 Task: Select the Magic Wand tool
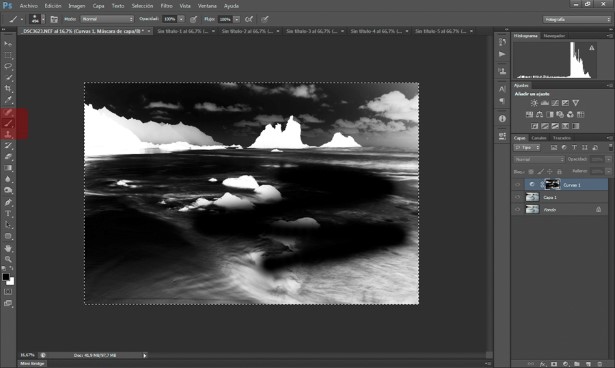(x=8, y=77)
